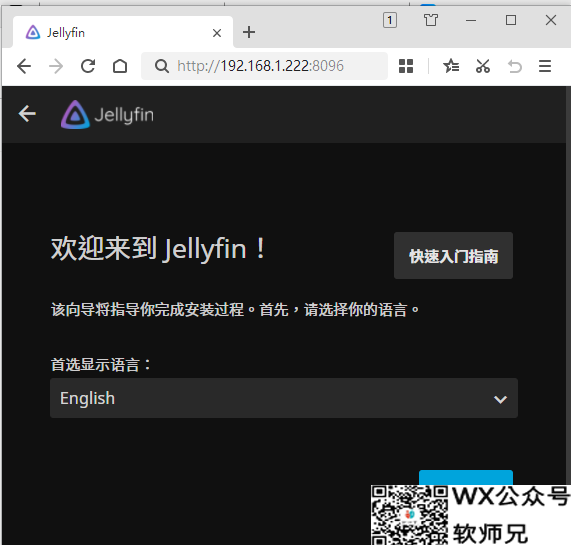This screenshot has width=571, height=545.
Task: Click the Jellyfin logo in header
Action: pyautogui.click(x=107, y=114)
